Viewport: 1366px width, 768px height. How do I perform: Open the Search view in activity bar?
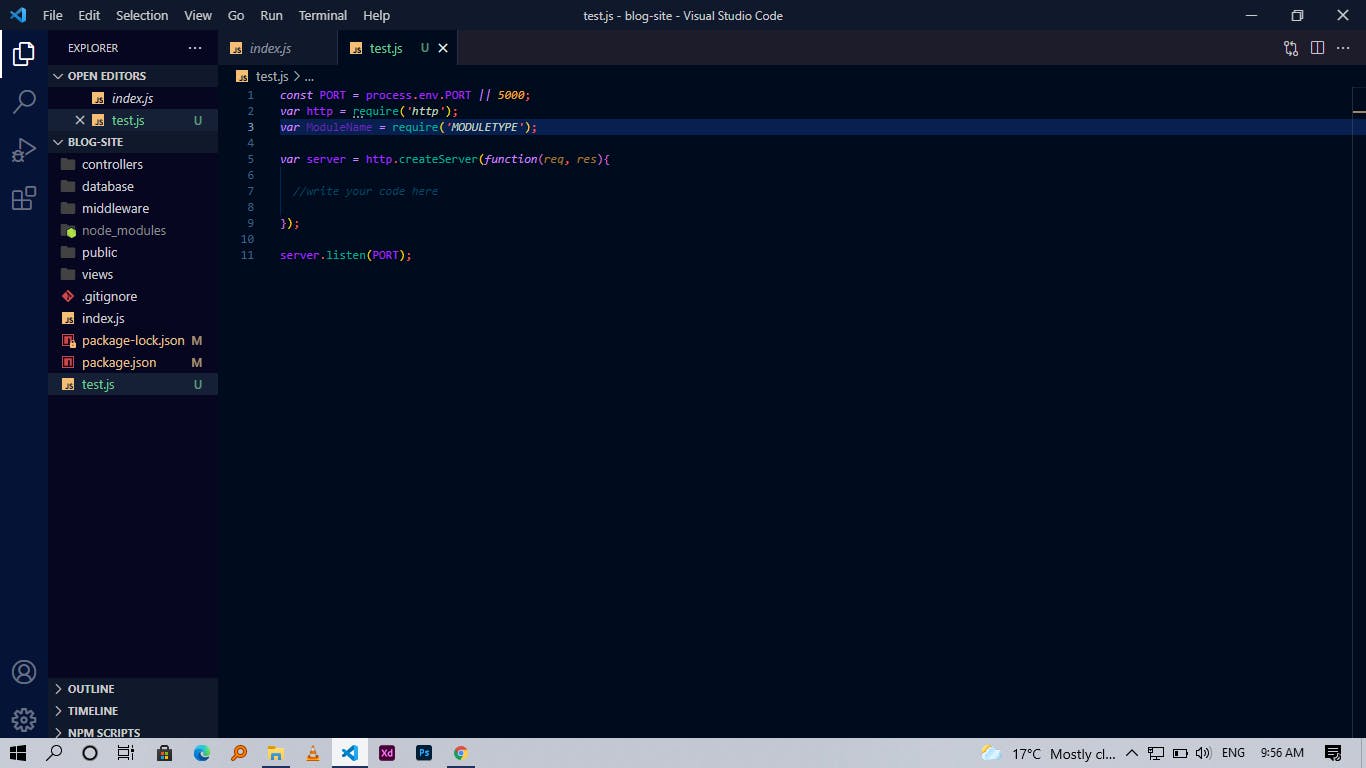pyautogui.click(x=24, y=101)
